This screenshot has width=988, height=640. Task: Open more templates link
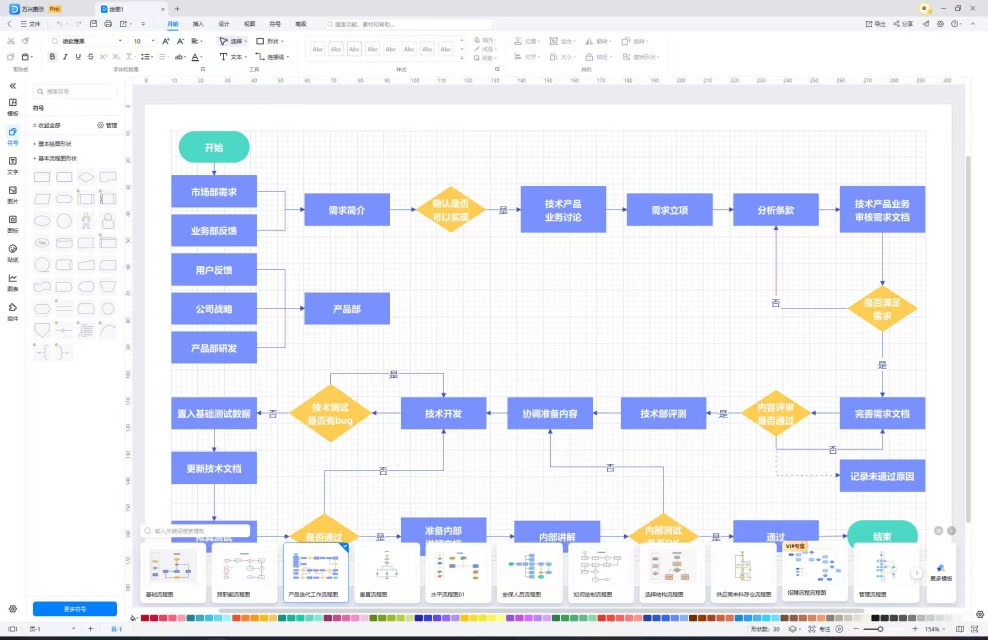pos(941,572)
